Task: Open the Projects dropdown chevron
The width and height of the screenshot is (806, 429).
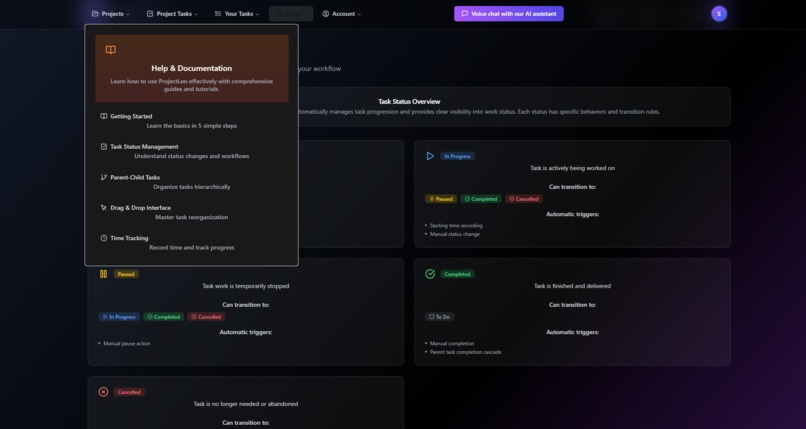Action: [128, 14]
